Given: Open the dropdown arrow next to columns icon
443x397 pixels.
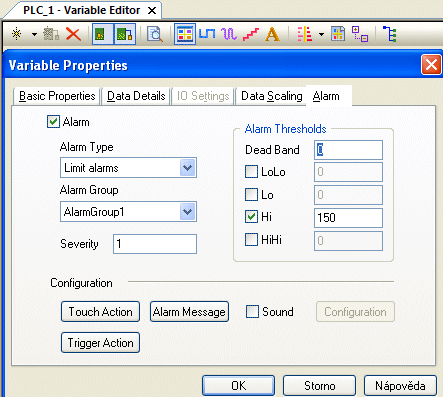Looking at the screenshot, I should click(x=321, y=34).
